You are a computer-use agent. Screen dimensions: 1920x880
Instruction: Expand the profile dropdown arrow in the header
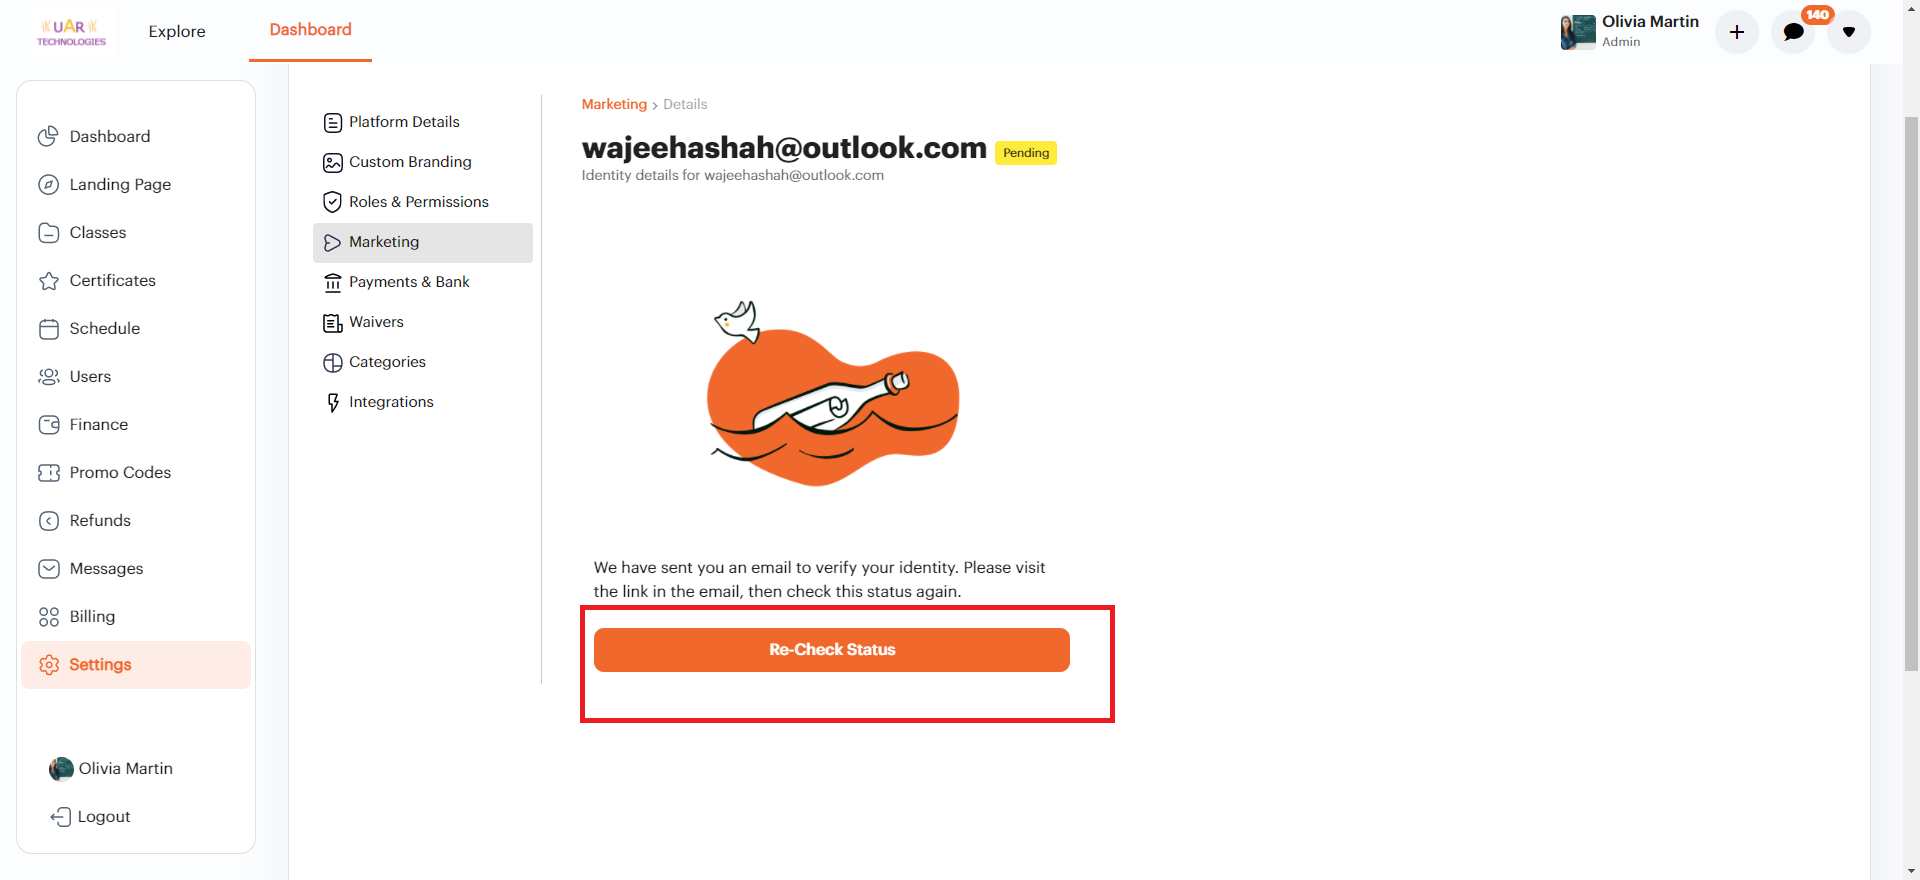coord(1849,32)
